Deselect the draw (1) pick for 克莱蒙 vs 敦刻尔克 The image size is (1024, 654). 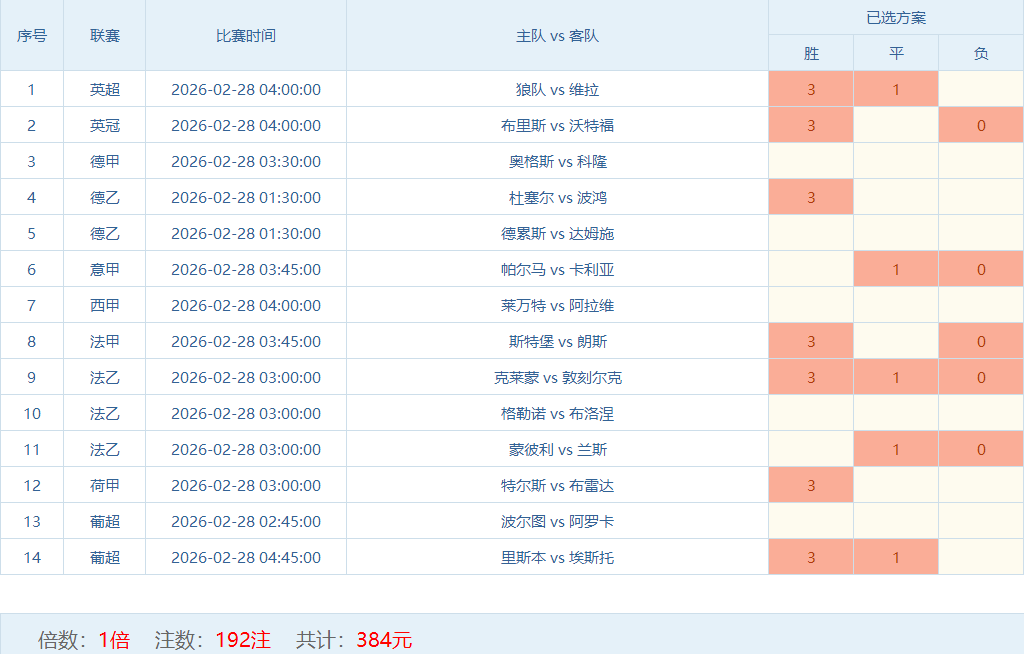896,377
